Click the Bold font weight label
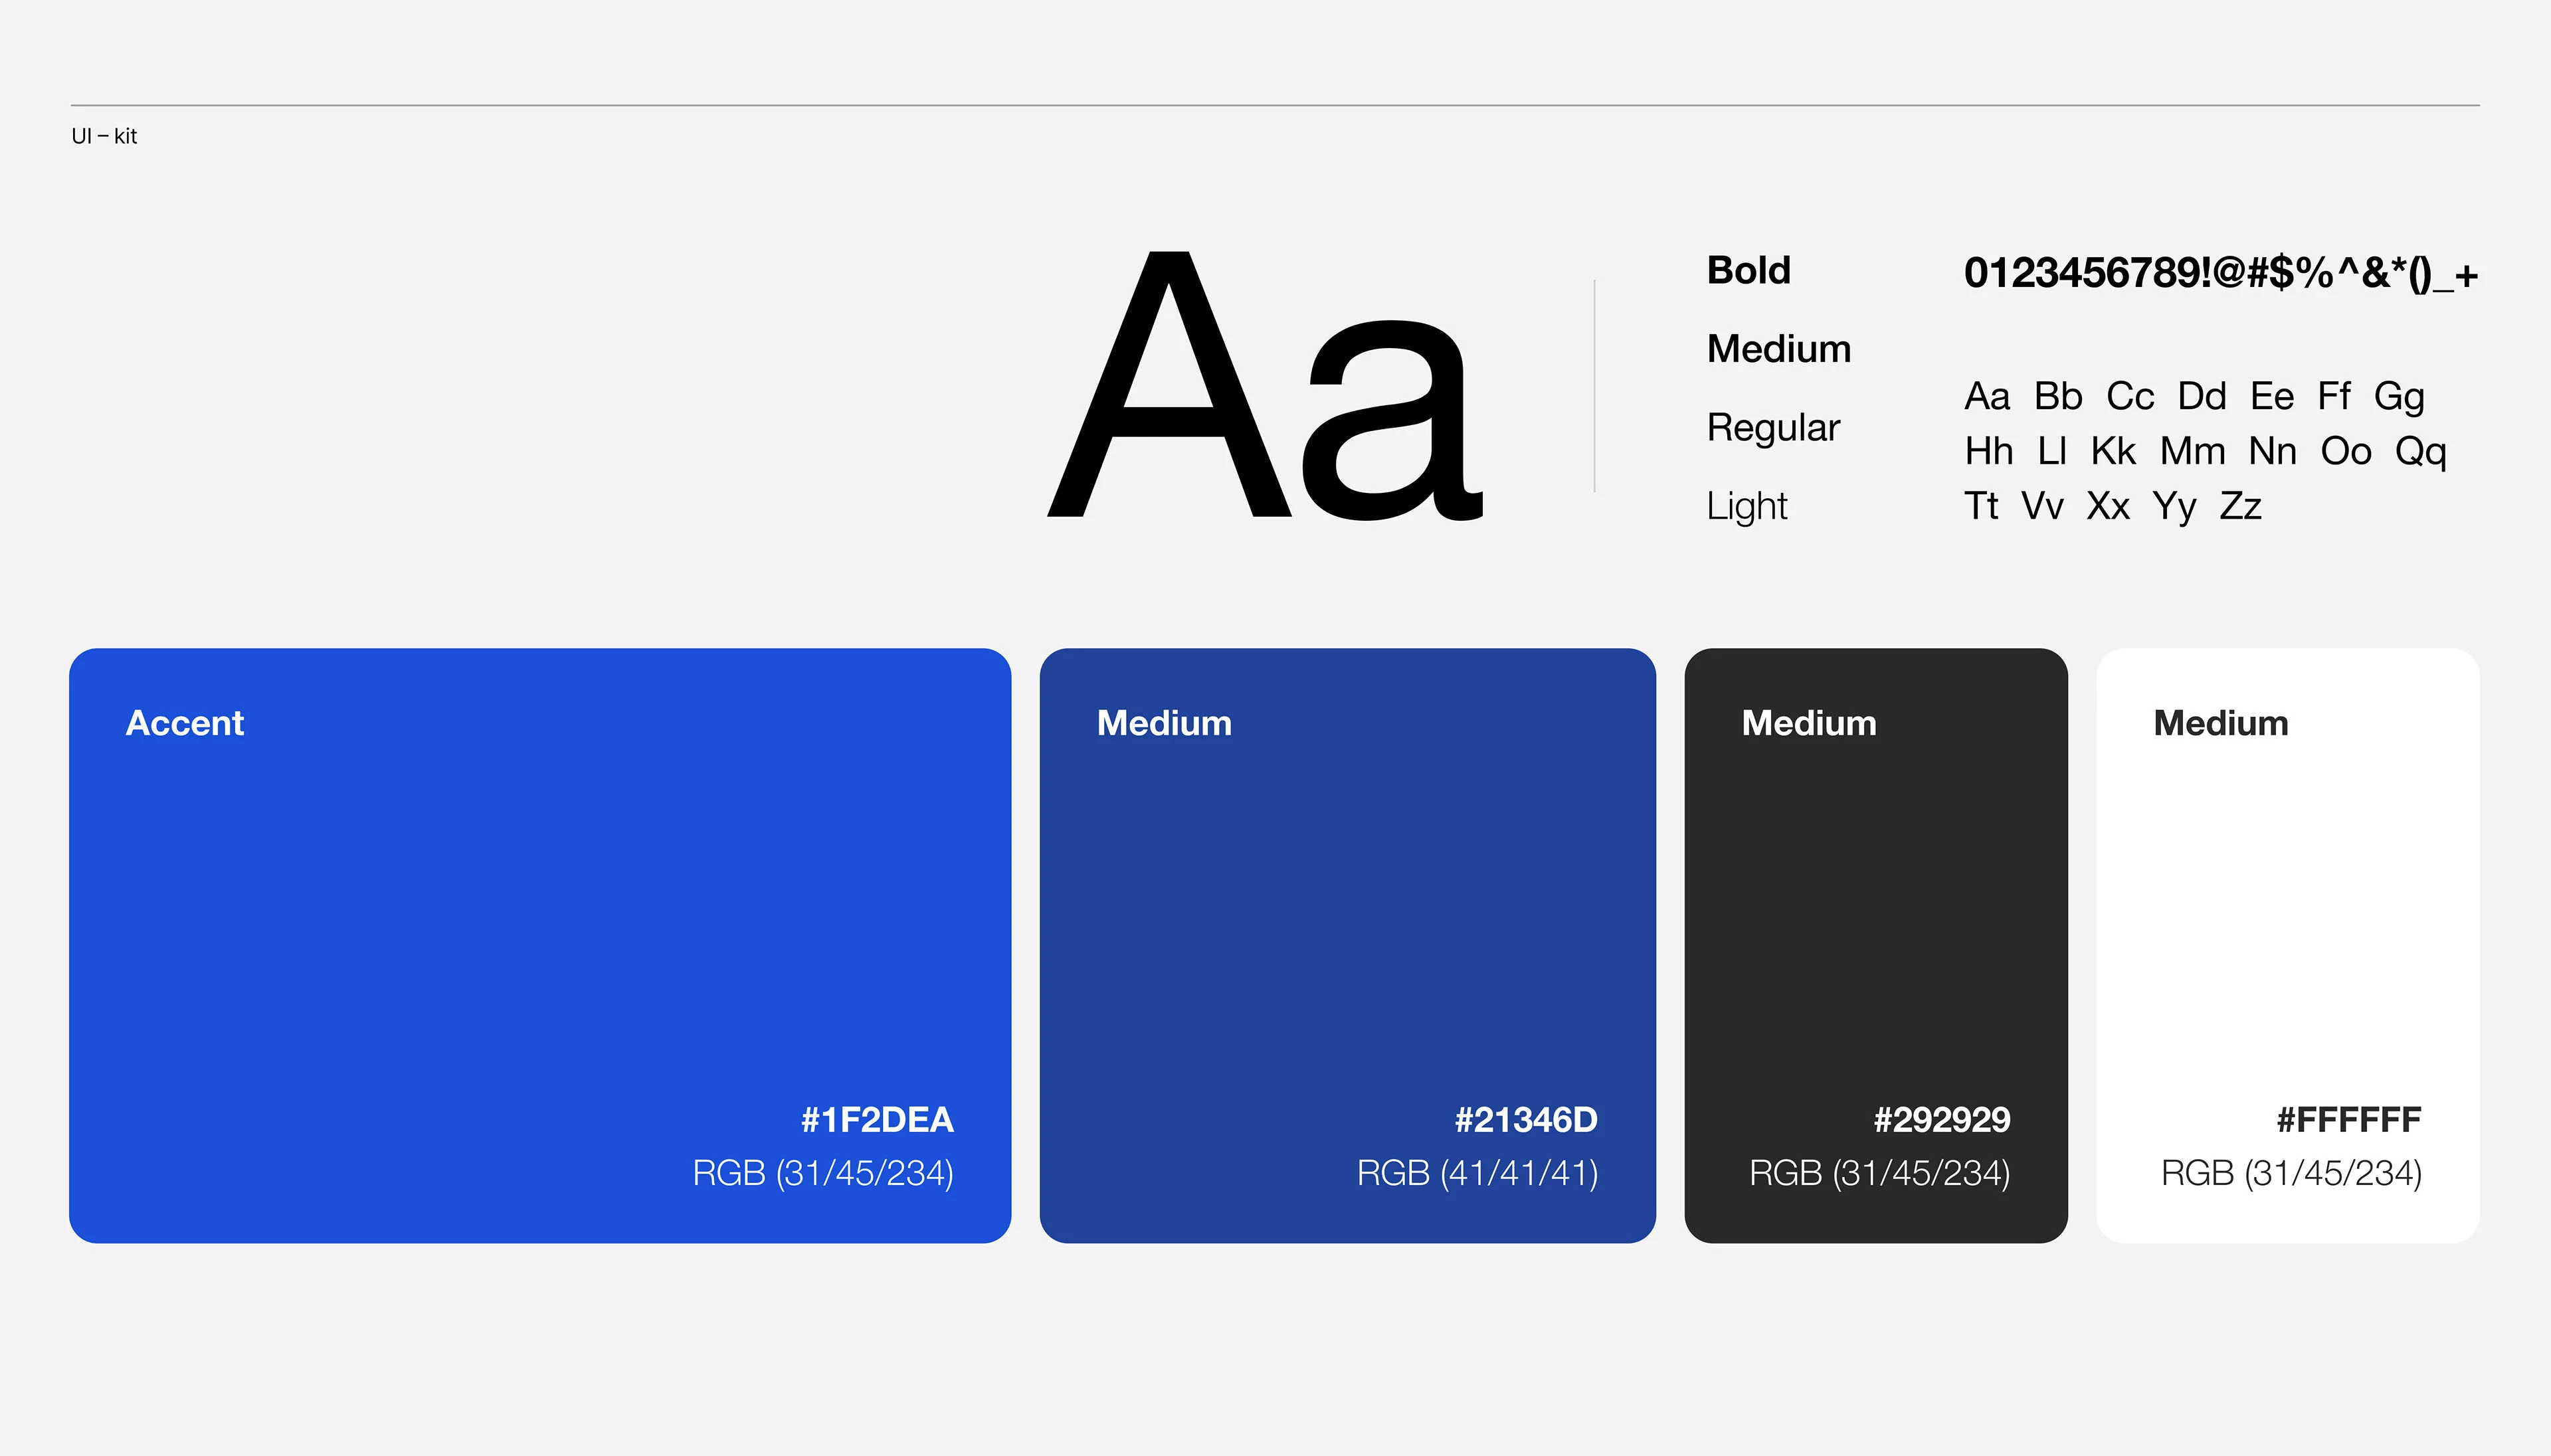Screen dimensions: 2551x1456 pyautogui.click(x=1748, y=271)
